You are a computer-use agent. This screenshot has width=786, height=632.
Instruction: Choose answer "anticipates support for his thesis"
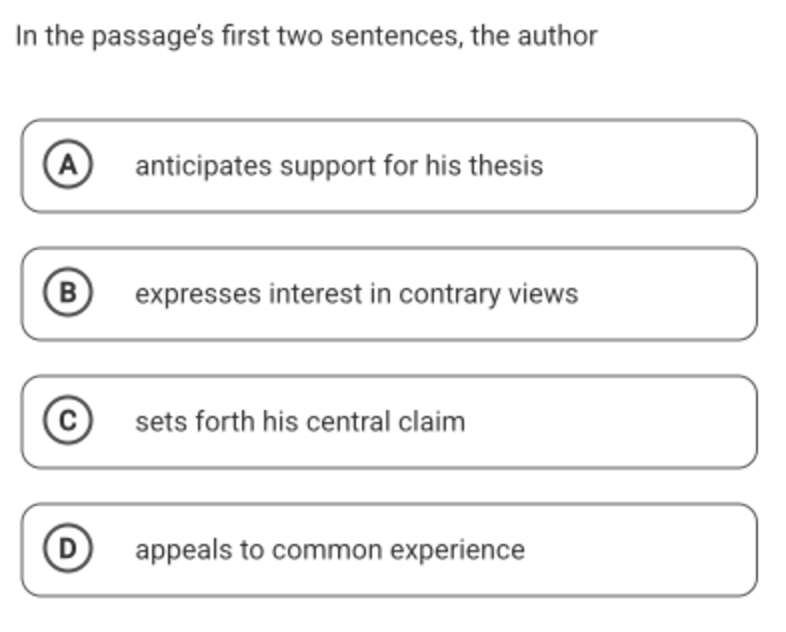(x=389, y=166)
